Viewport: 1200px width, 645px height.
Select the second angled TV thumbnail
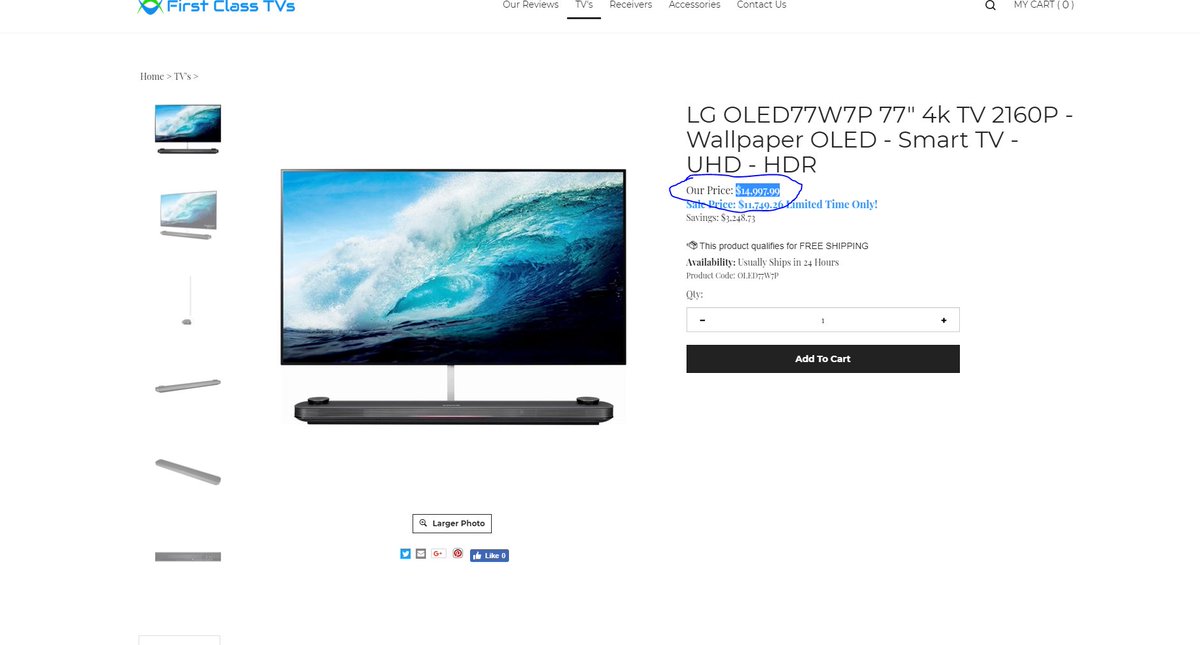pos(188,215)
